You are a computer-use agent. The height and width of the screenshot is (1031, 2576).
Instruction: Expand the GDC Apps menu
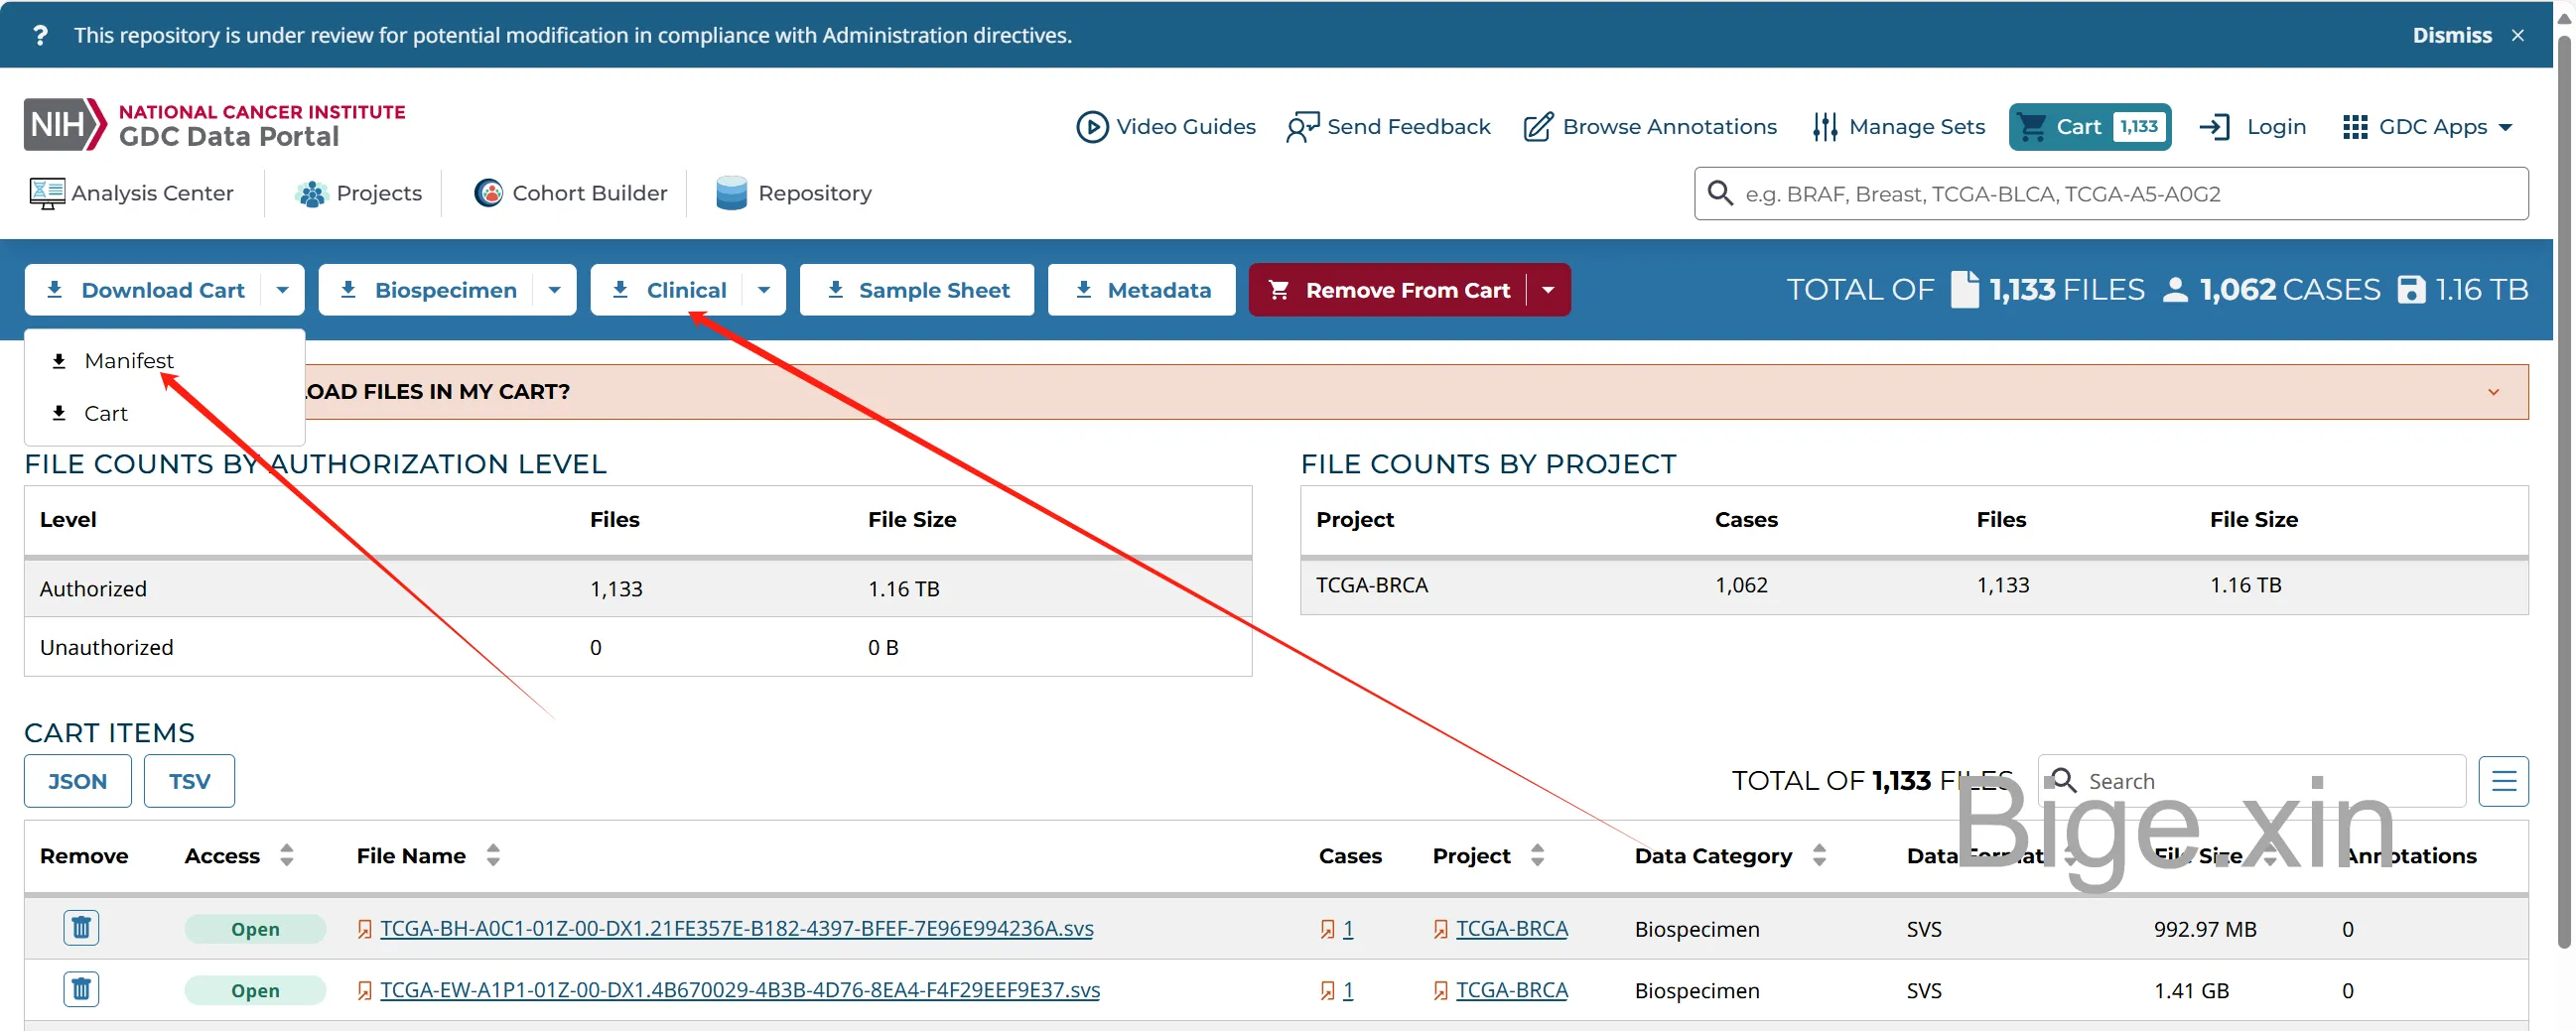click(x=2427, y=127)
